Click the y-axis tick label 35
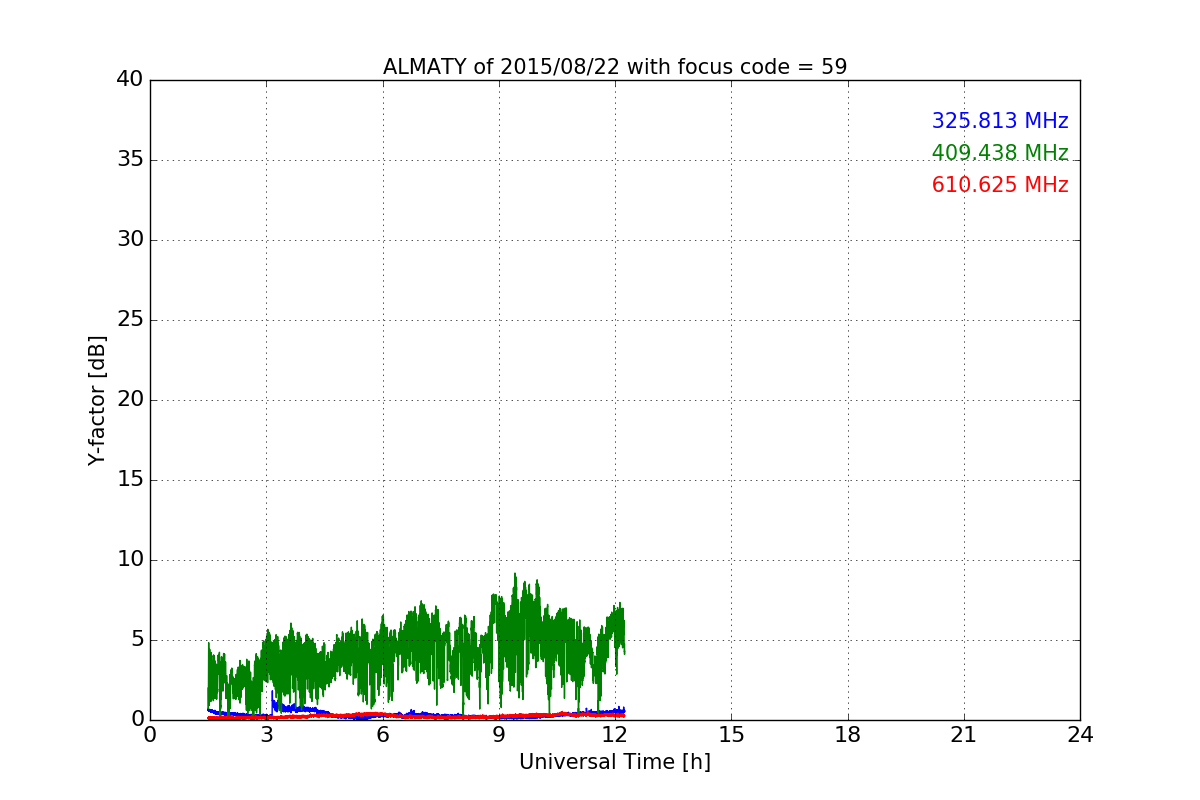 coord(130,160)
